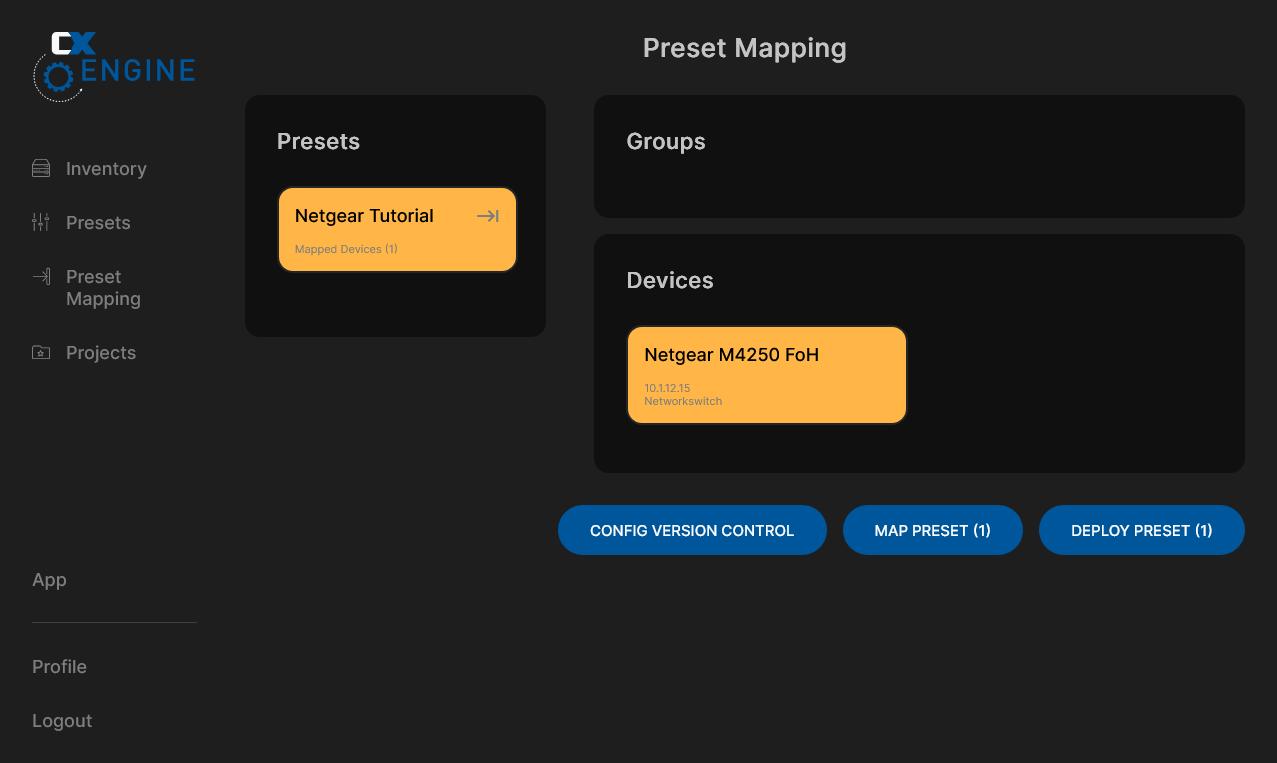Click the Networkswitch label
Image resolution: width=1277 pixels, height=763 pixels.
(x=683, y=401)
